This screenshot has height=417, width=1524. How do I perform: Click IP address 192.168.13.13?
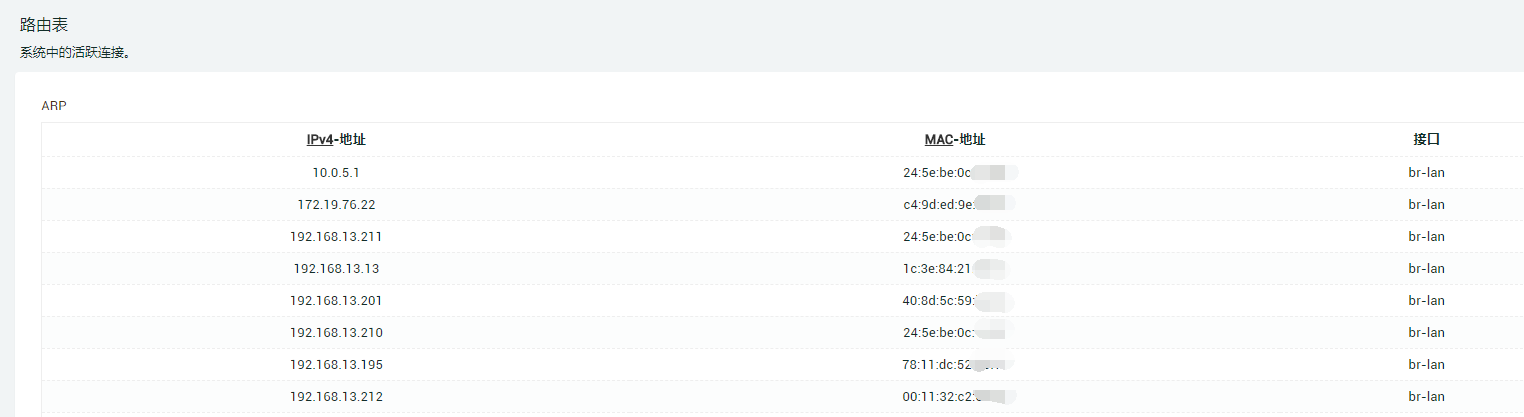(336, 268)
